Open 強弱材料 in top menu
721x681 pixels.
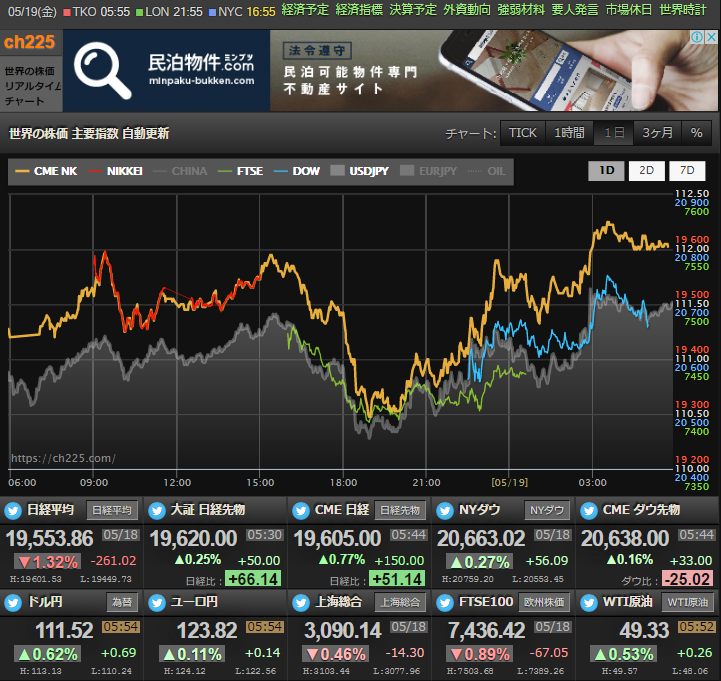coord(521,10)
